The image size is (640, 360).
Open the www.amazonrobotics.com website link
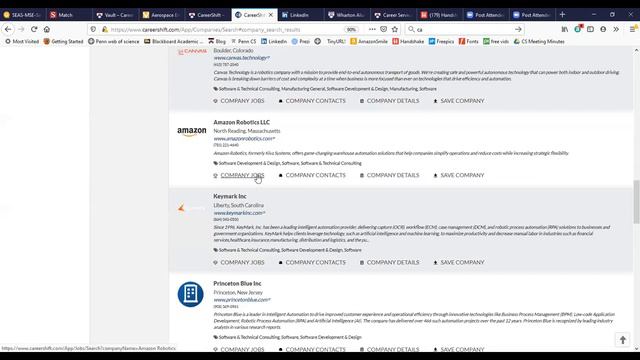(244, 139)
